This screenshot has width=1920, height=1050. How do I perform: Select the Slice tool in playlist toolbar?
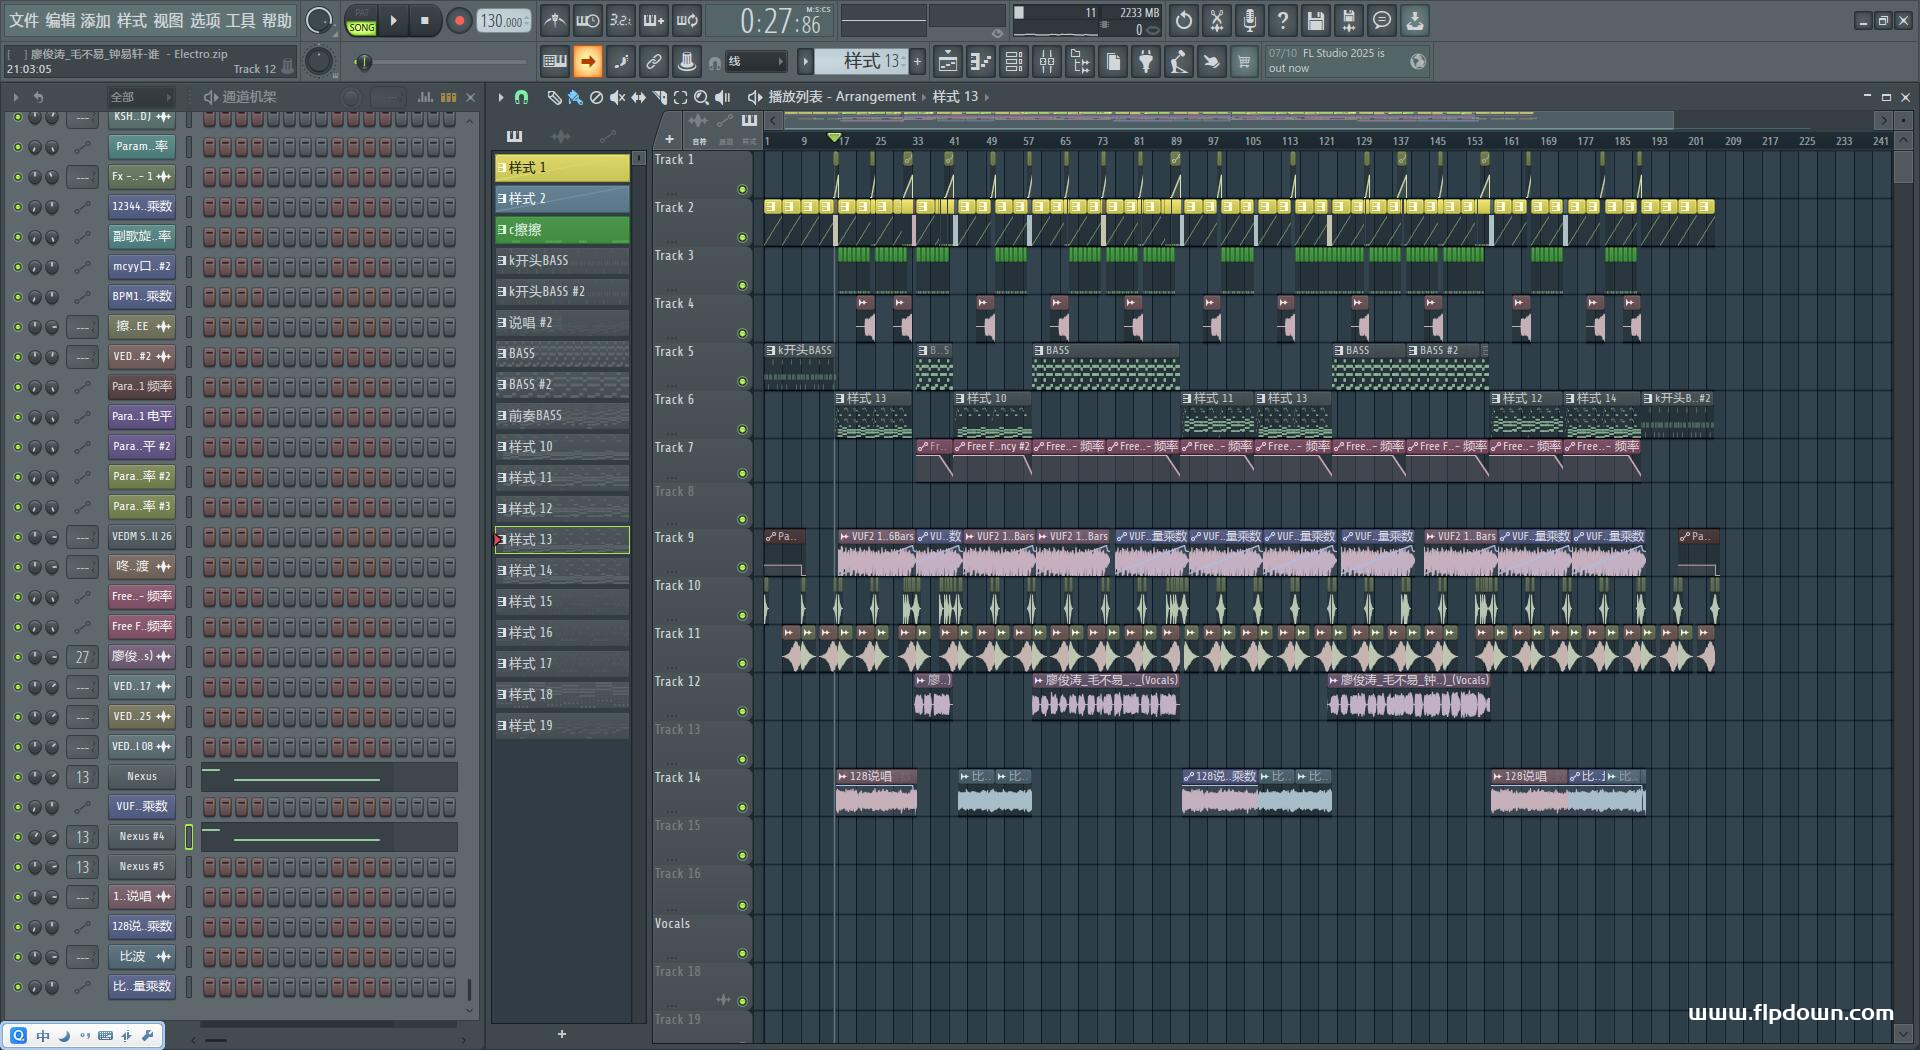[659, 97]
